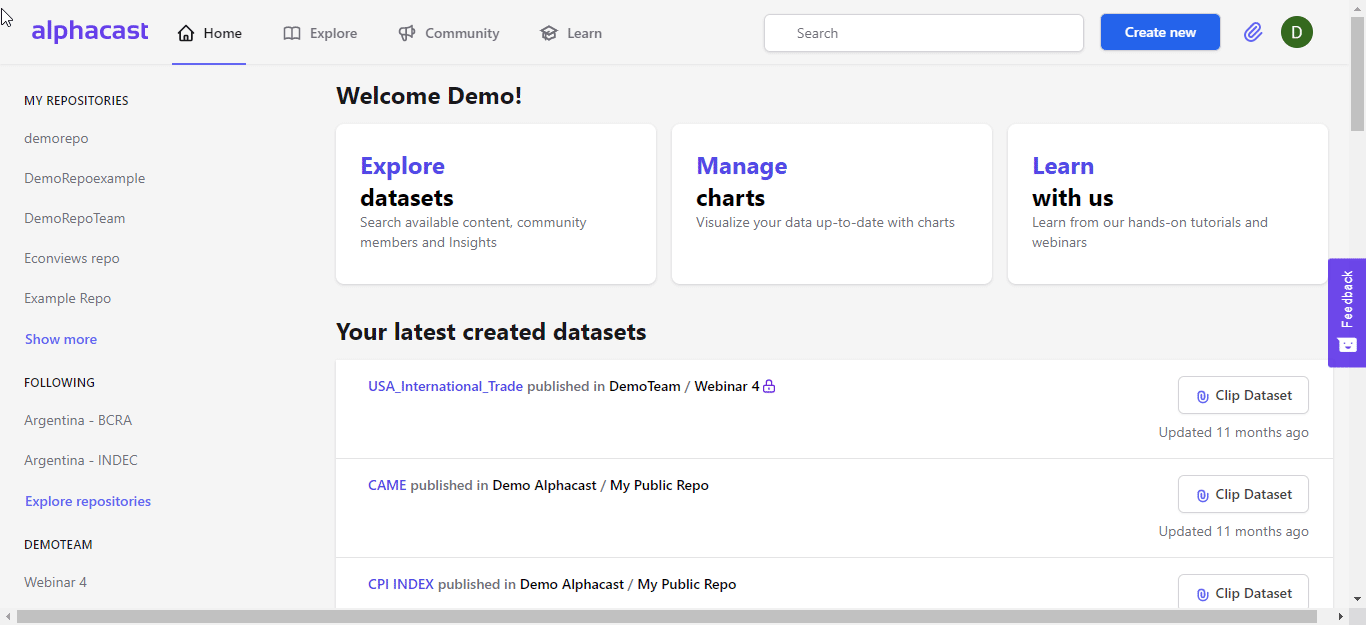Click inside the Search field
The height and width of the screenshot is (625, 1366).
tap(923, 33)
